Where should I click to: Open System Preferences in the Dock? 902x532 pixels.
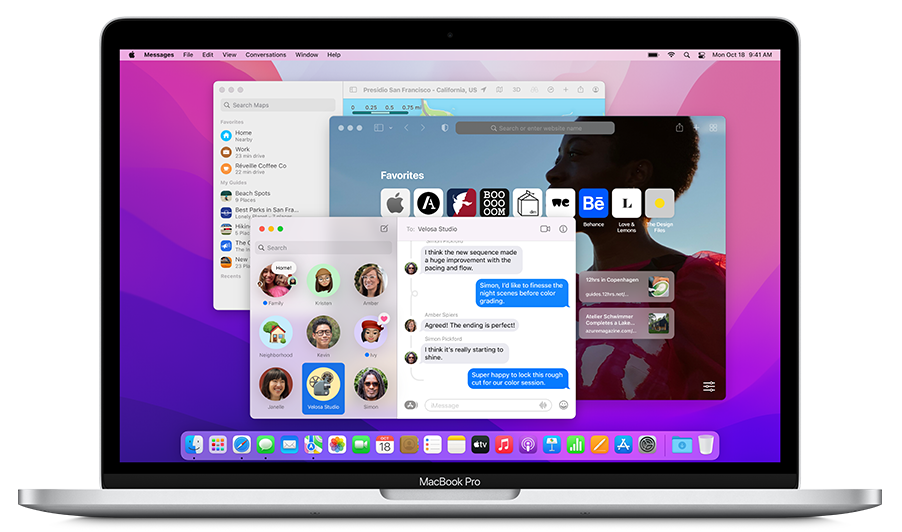(647, 445)
